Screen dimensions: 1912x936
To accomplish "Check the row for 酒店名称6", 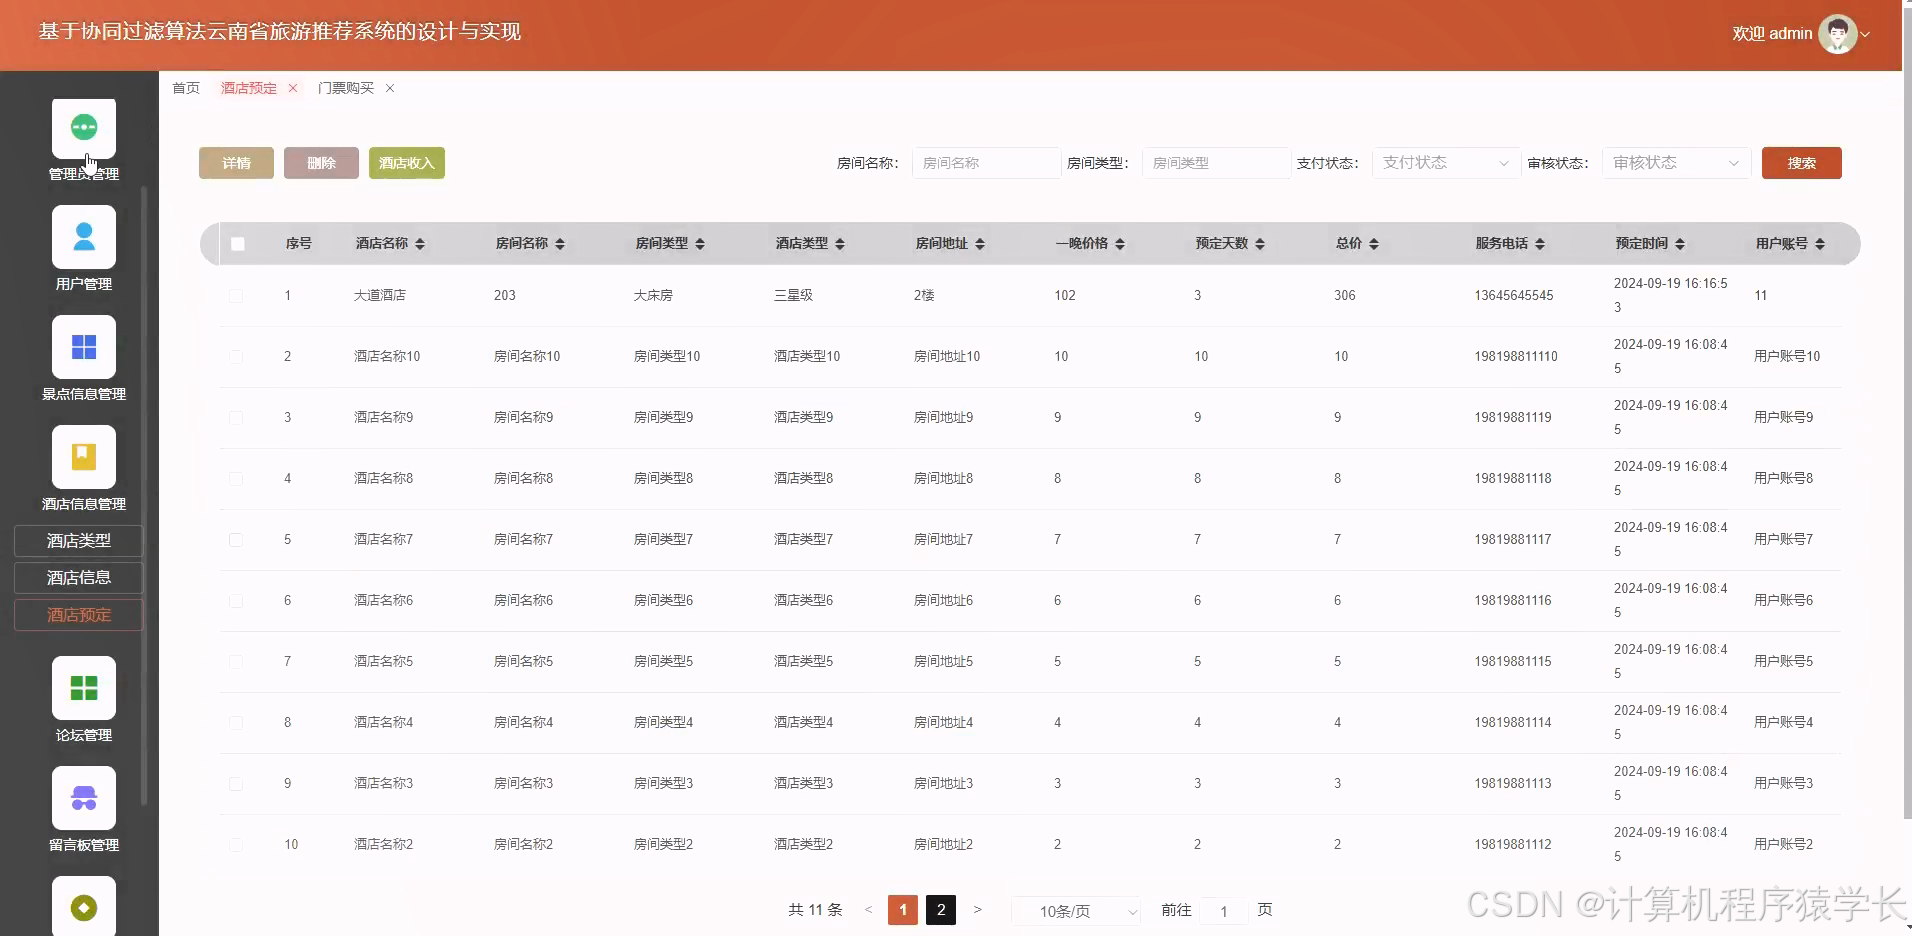I will 236,601.
